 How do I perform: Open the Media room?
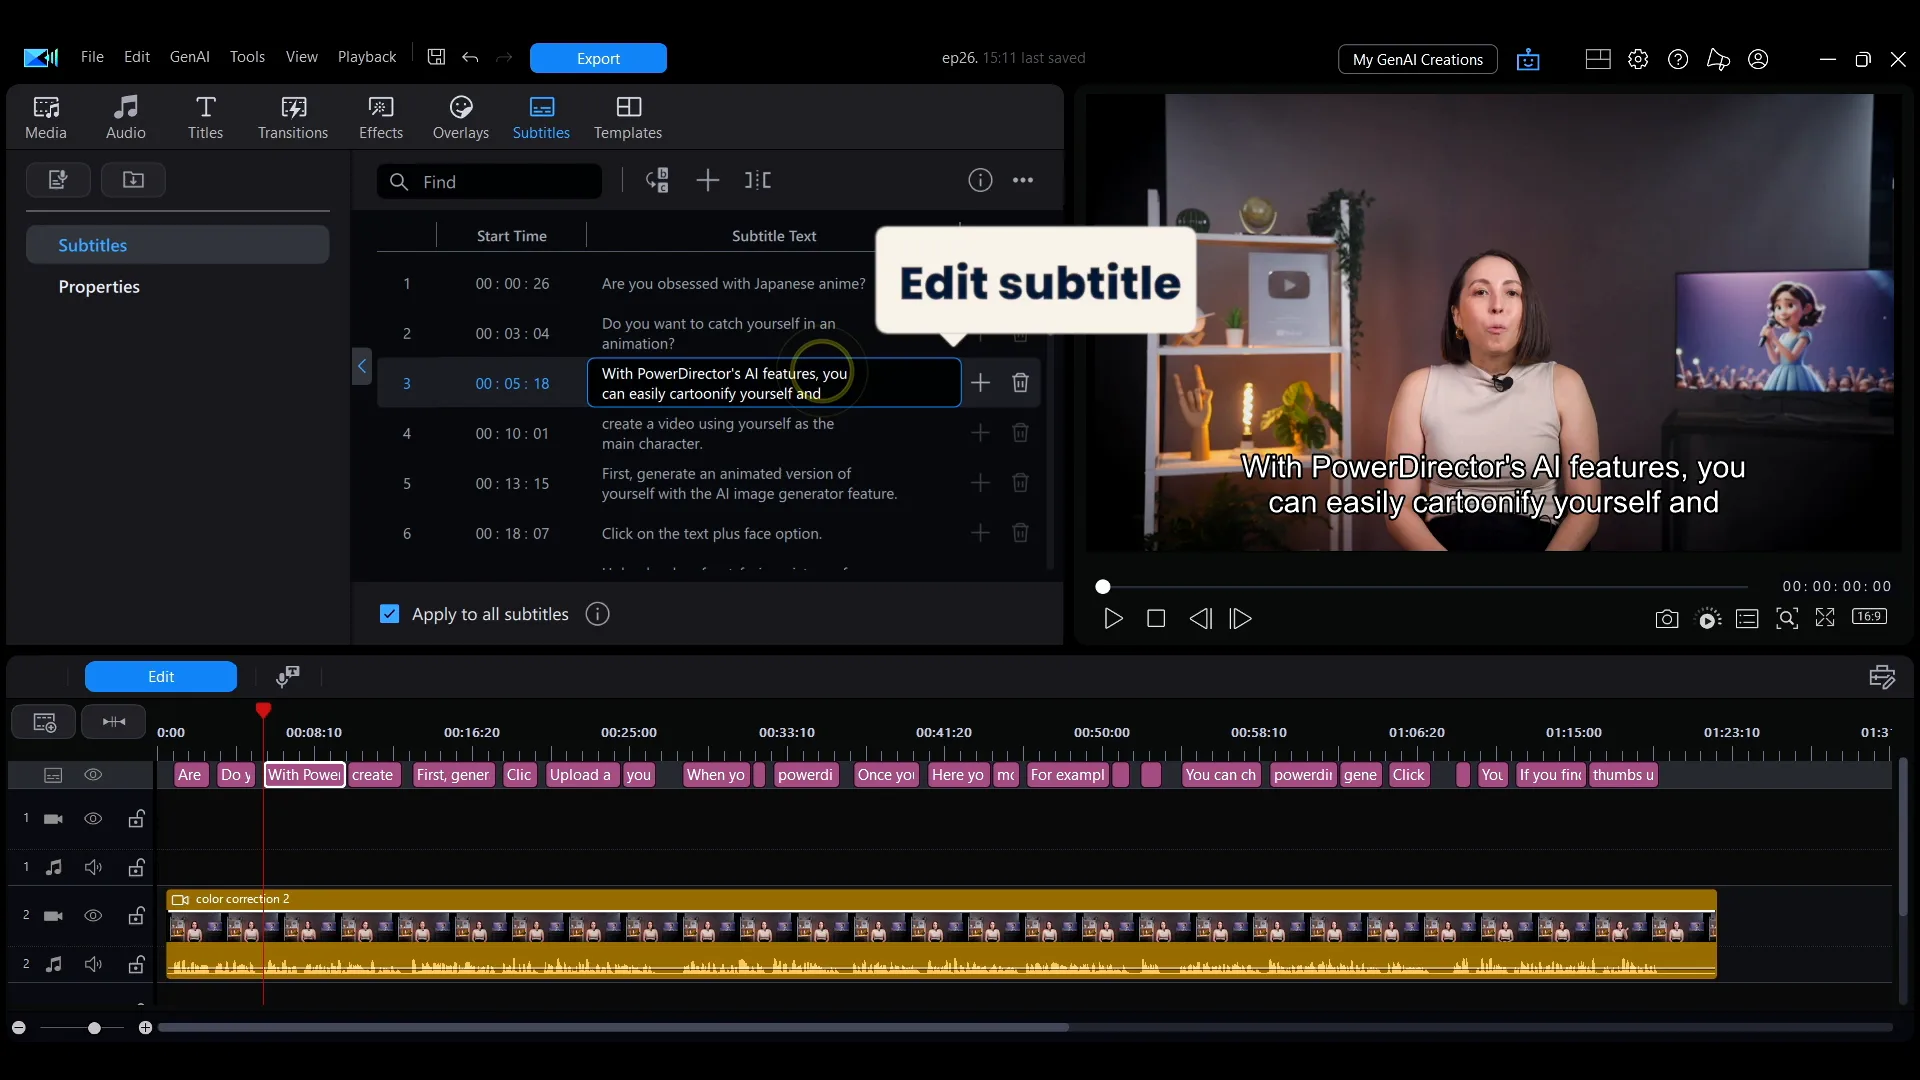point(46,118)
